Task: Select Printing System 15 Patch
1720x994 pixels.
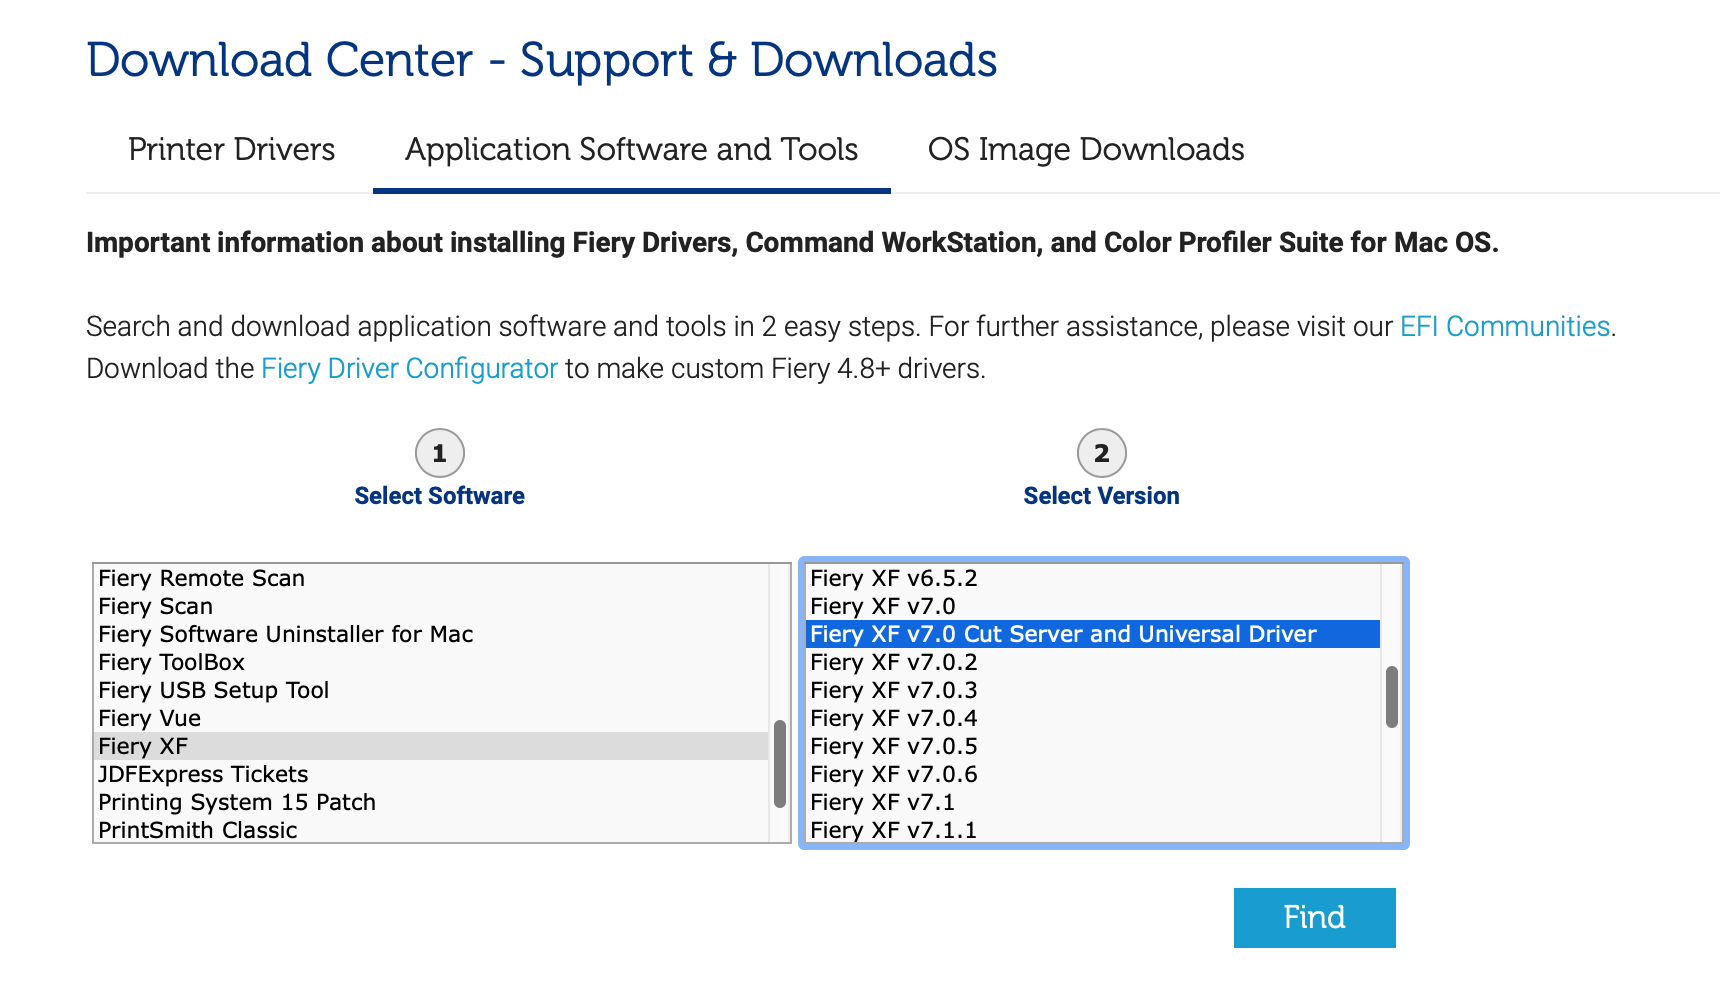Action: (x=236, y=803)
